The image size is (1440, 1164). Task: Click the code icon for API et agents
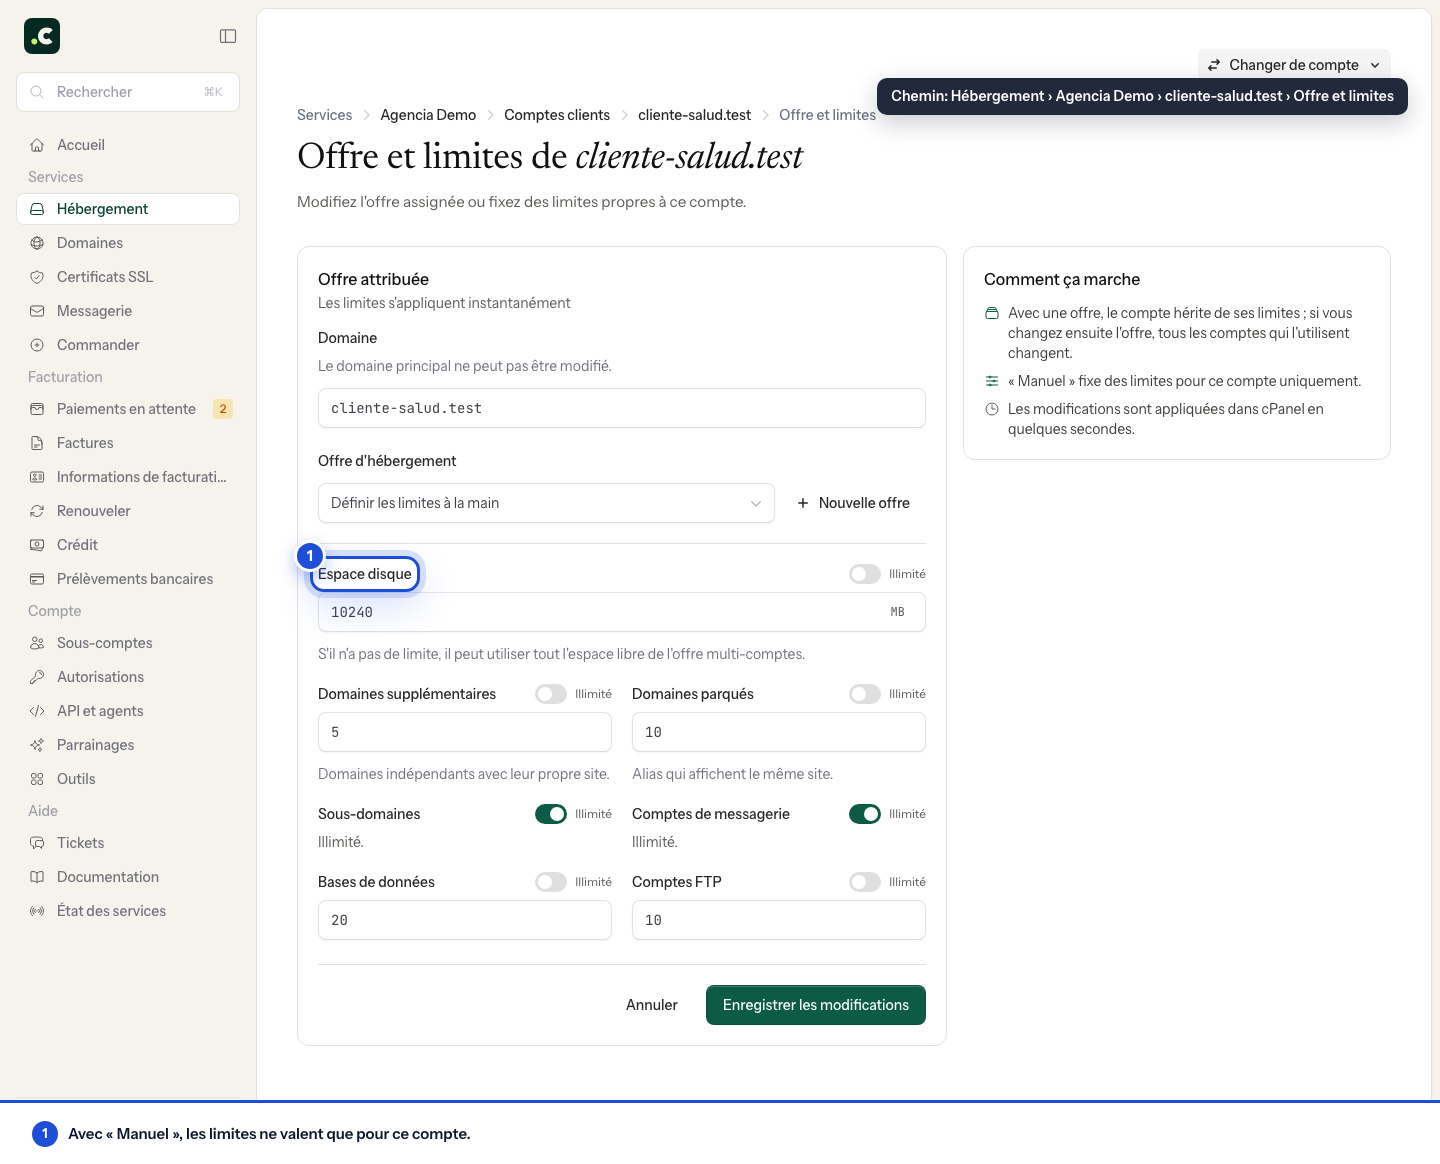click(x=37, y=711)
